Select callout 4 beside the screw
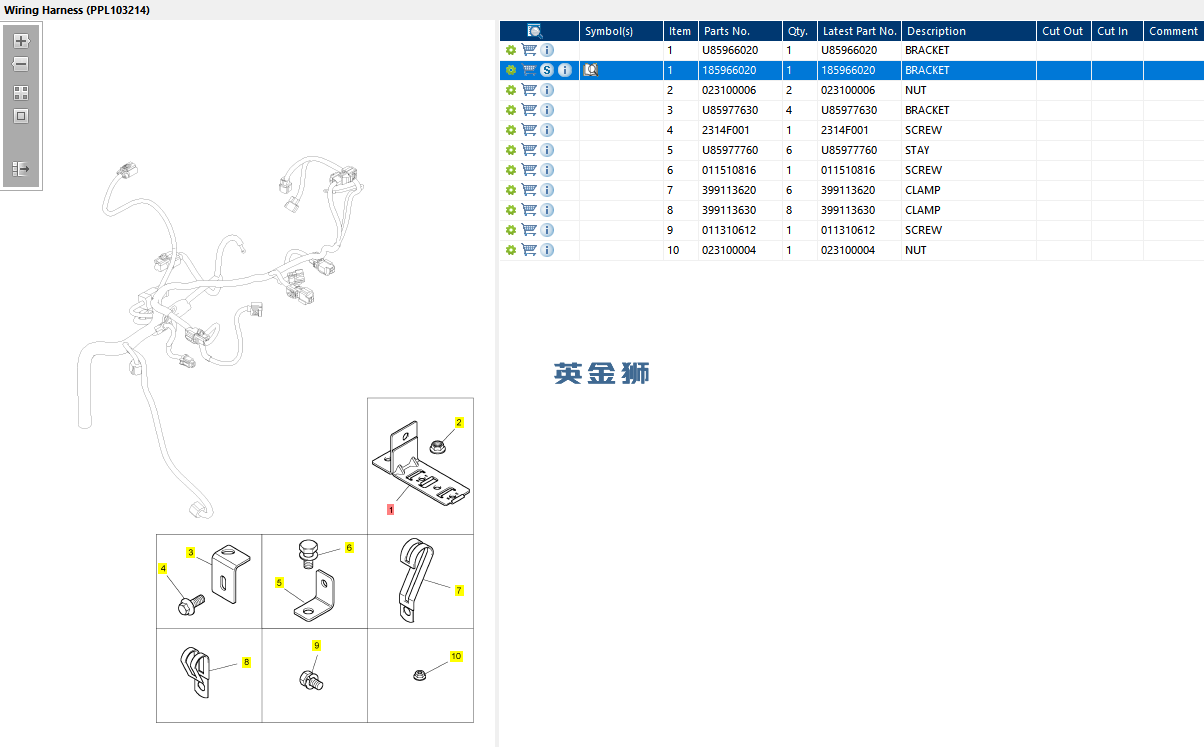Screen dimensions: 1204x747 tap(163, 568)
